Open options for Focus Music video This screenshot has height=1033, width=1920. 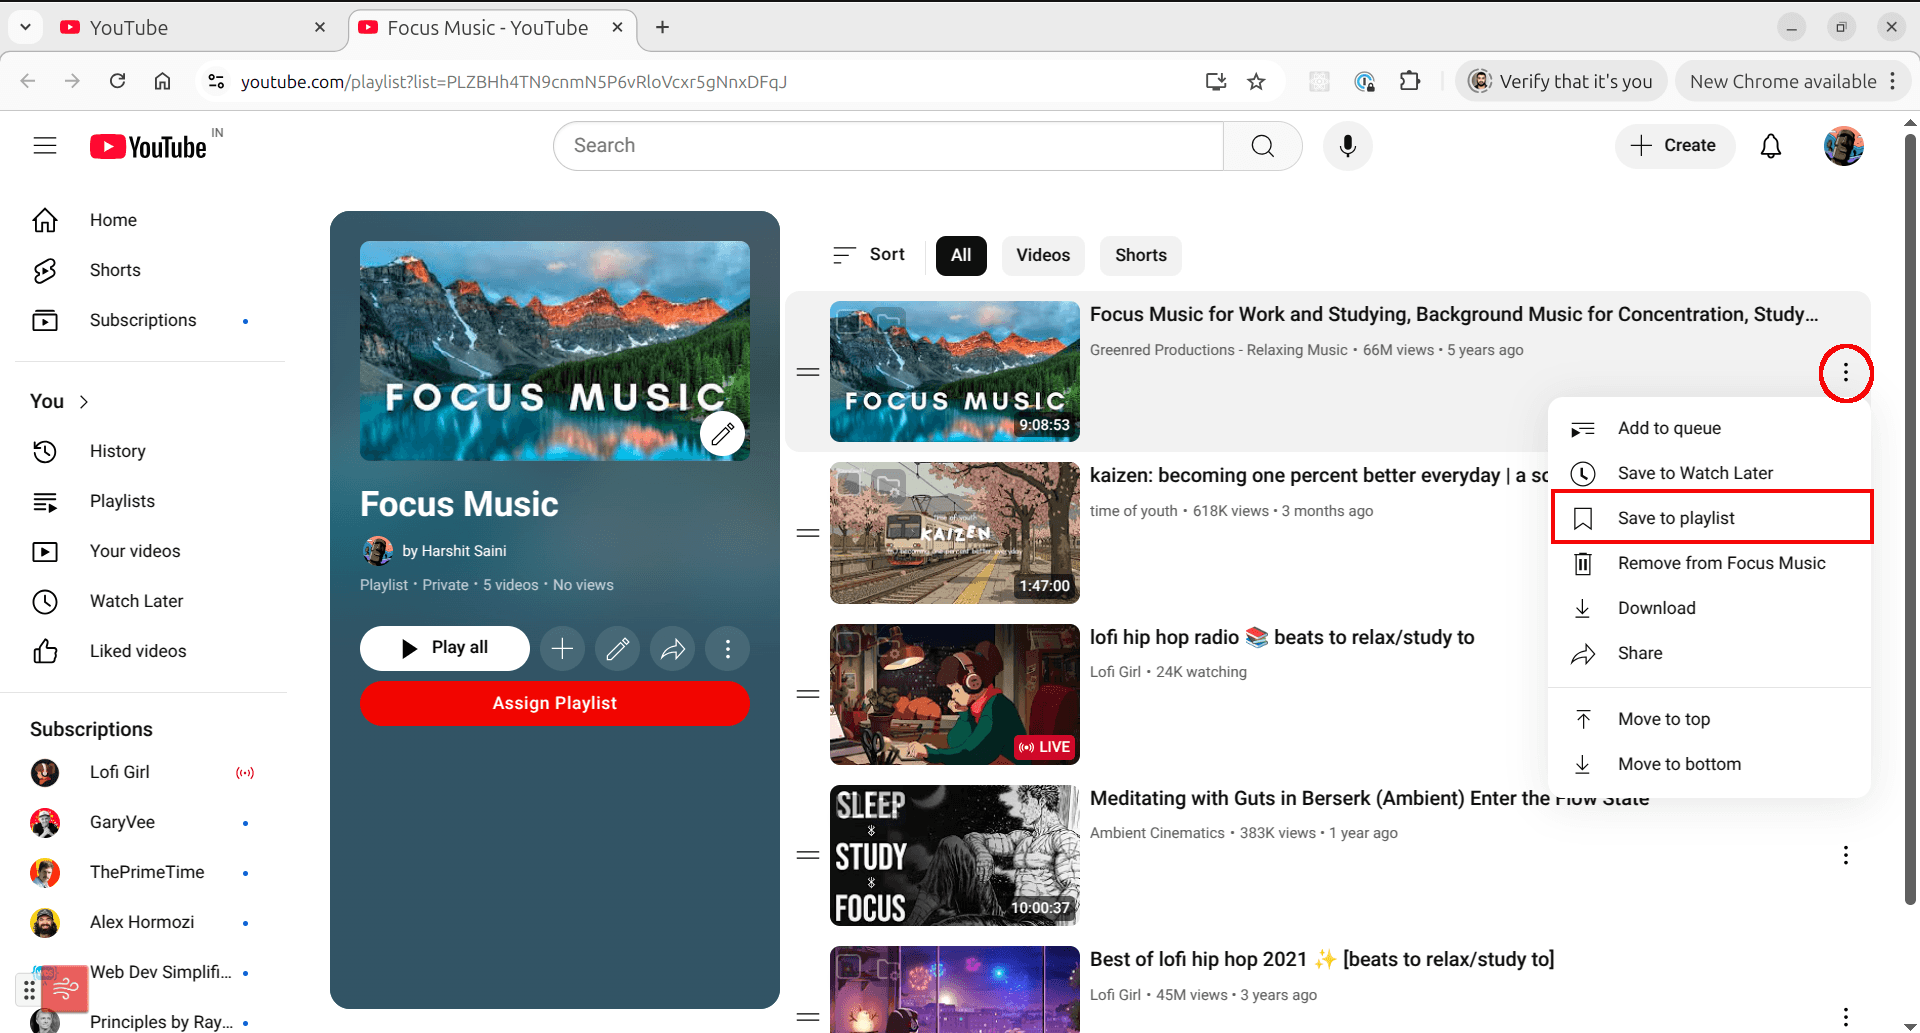tap(1845, 373)
